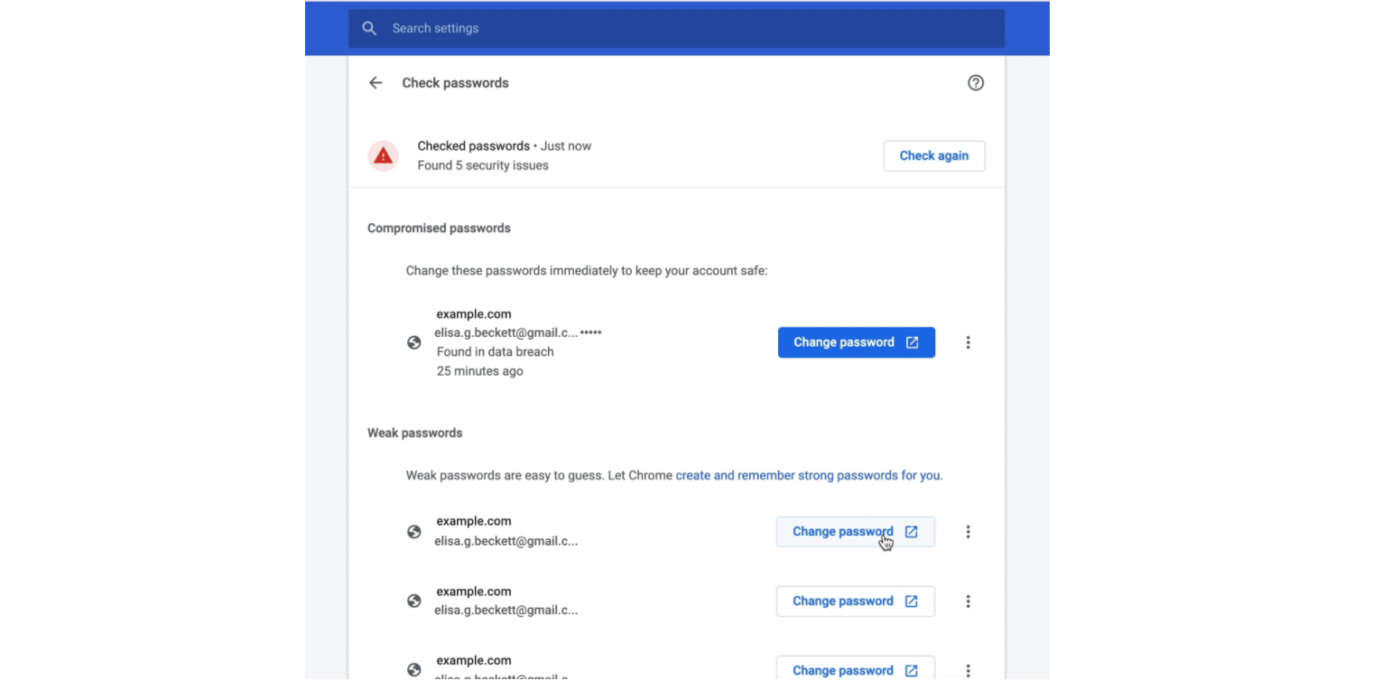
Task: Click the globe icon next to the first weak password entry
Action: pos(414,531)
